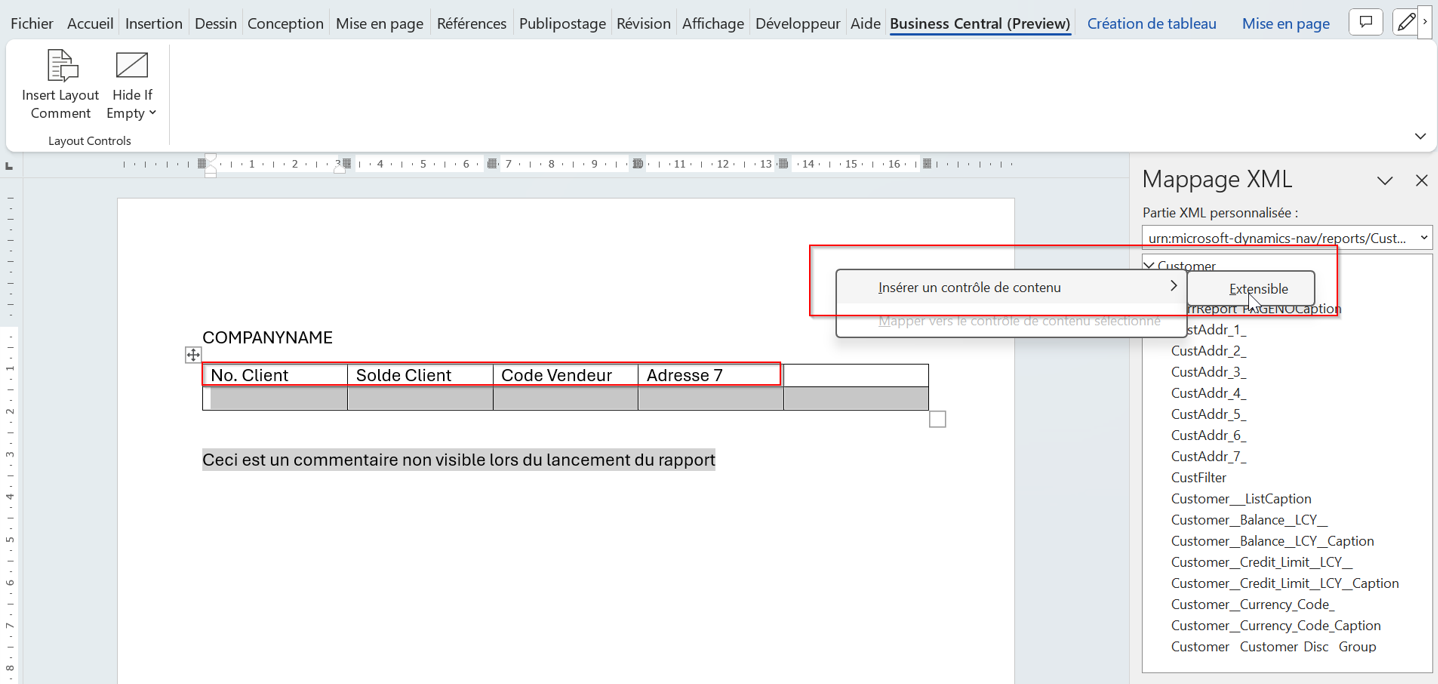Click the pencil editing mode icon
The image size is (1438, 684).
[1405, 22]
